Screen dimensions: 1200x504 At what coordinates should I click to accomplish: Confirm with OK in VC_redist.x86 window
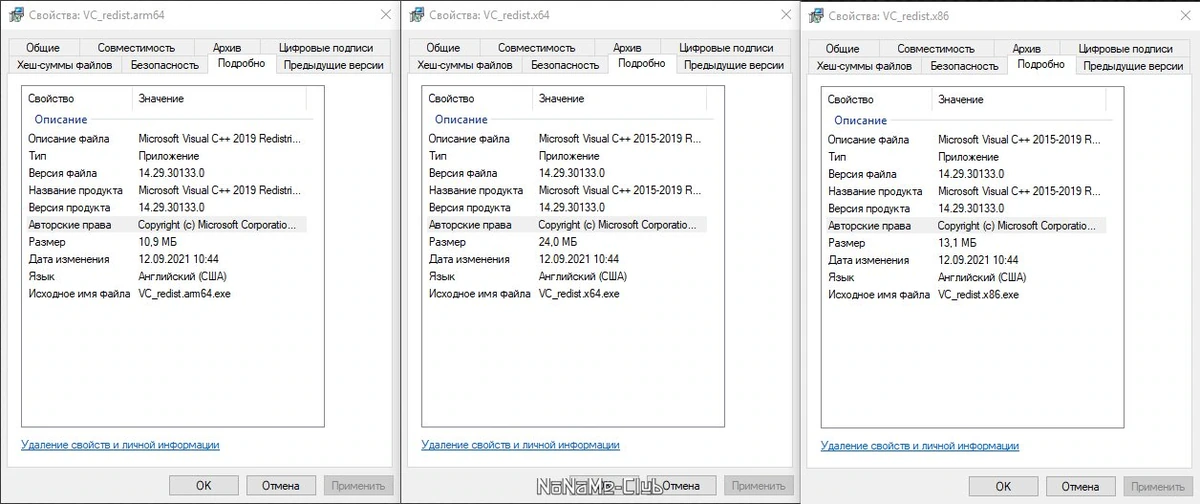(x=1003, y=486)
